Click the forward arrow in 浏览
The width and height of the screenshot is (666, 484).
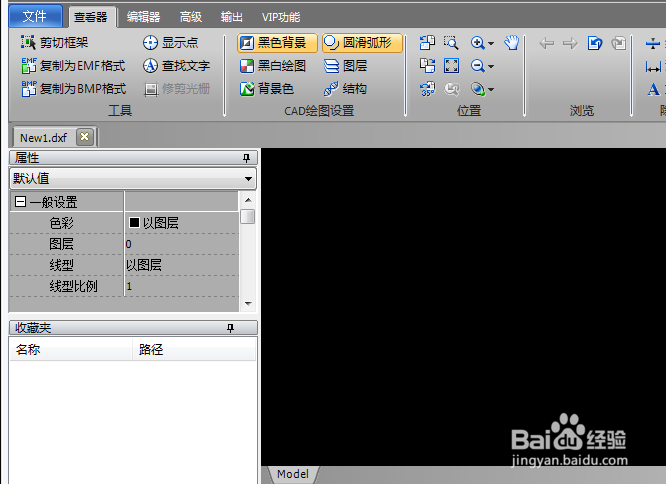(570, 43)
